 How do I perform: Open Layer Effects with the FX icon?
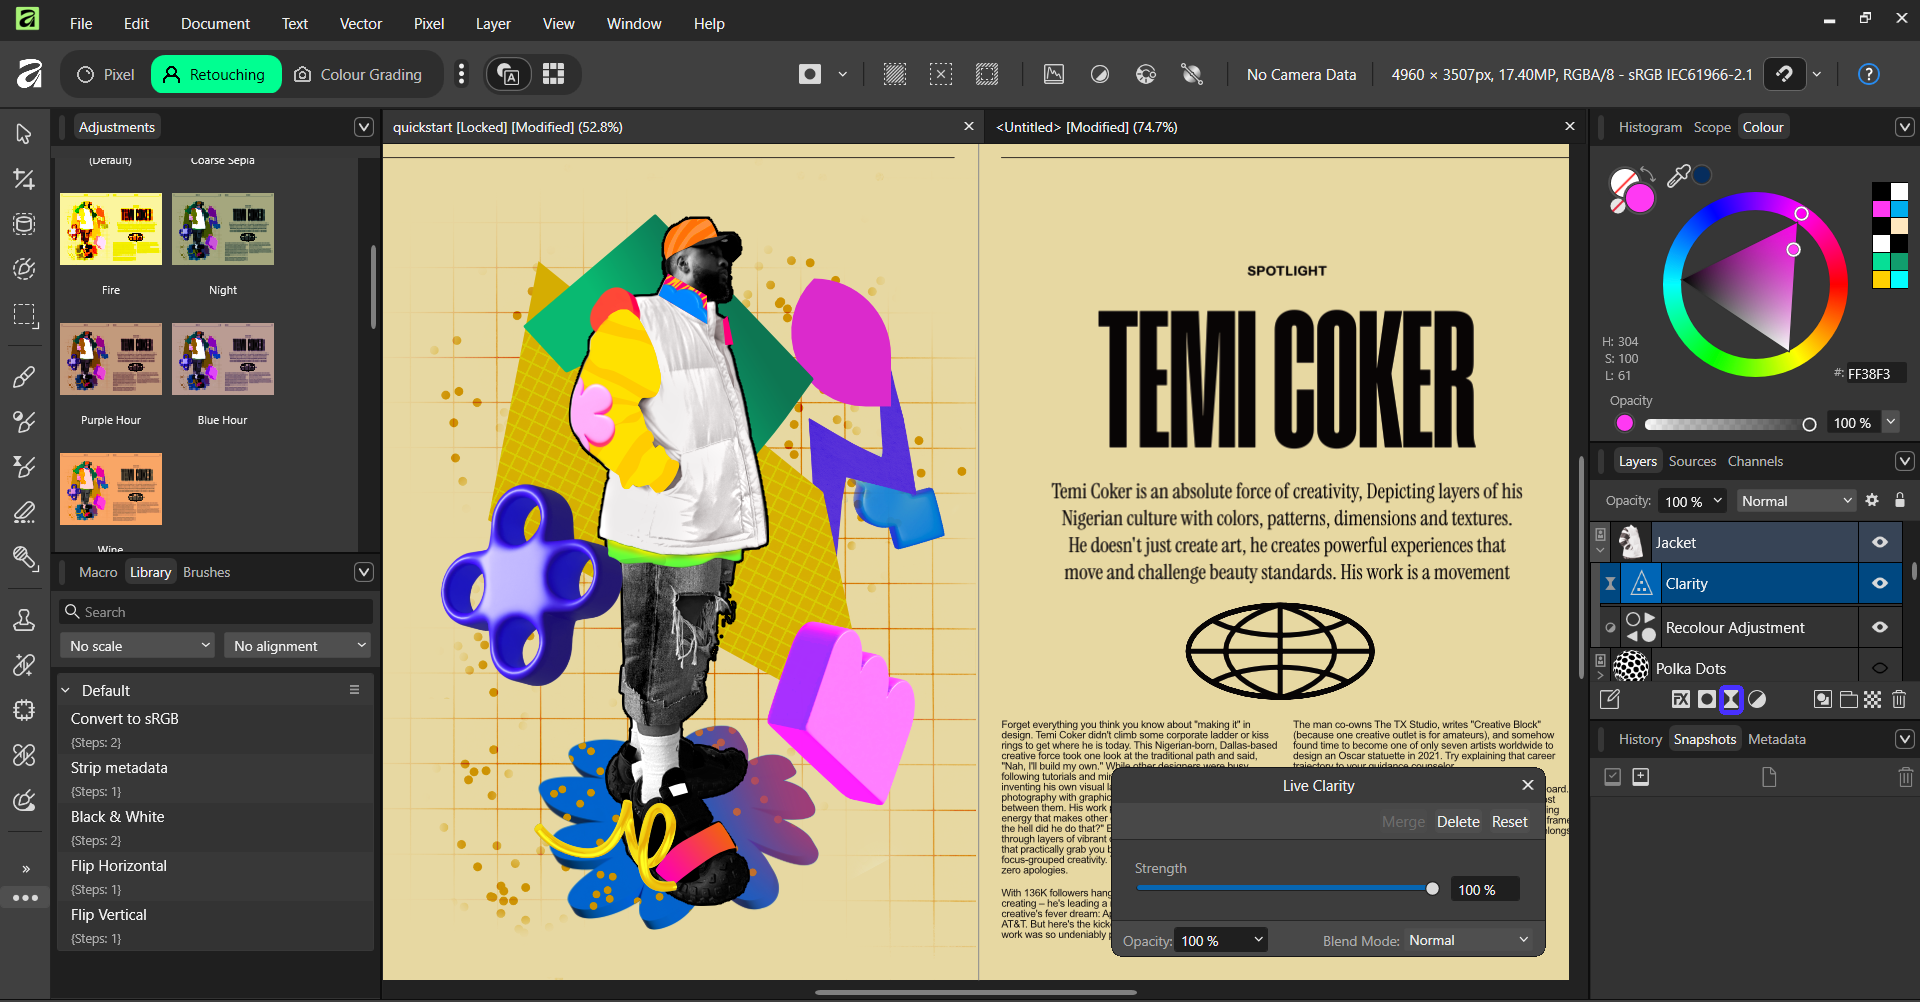tap(1680, 700)
